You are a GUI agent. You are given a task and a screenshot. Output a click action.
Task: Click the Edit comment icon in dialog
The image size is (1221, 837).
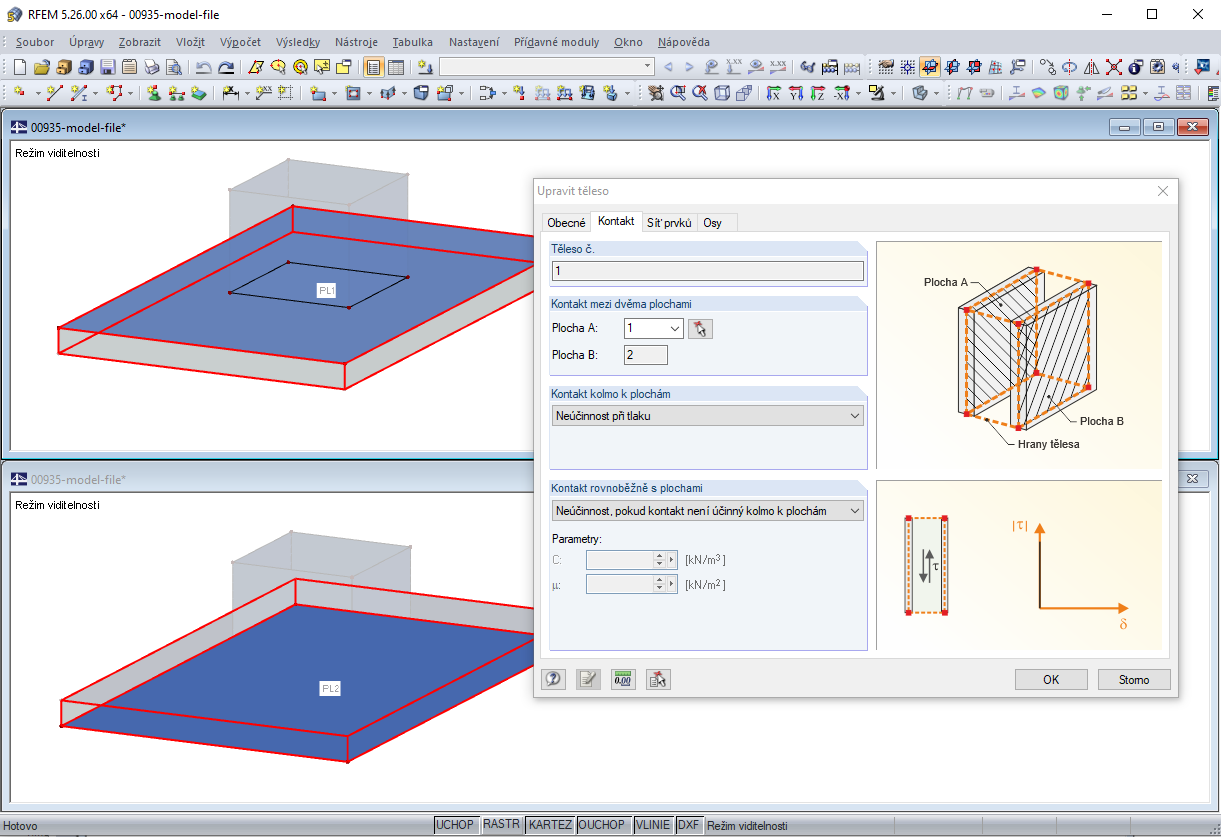tap(588, 680)
